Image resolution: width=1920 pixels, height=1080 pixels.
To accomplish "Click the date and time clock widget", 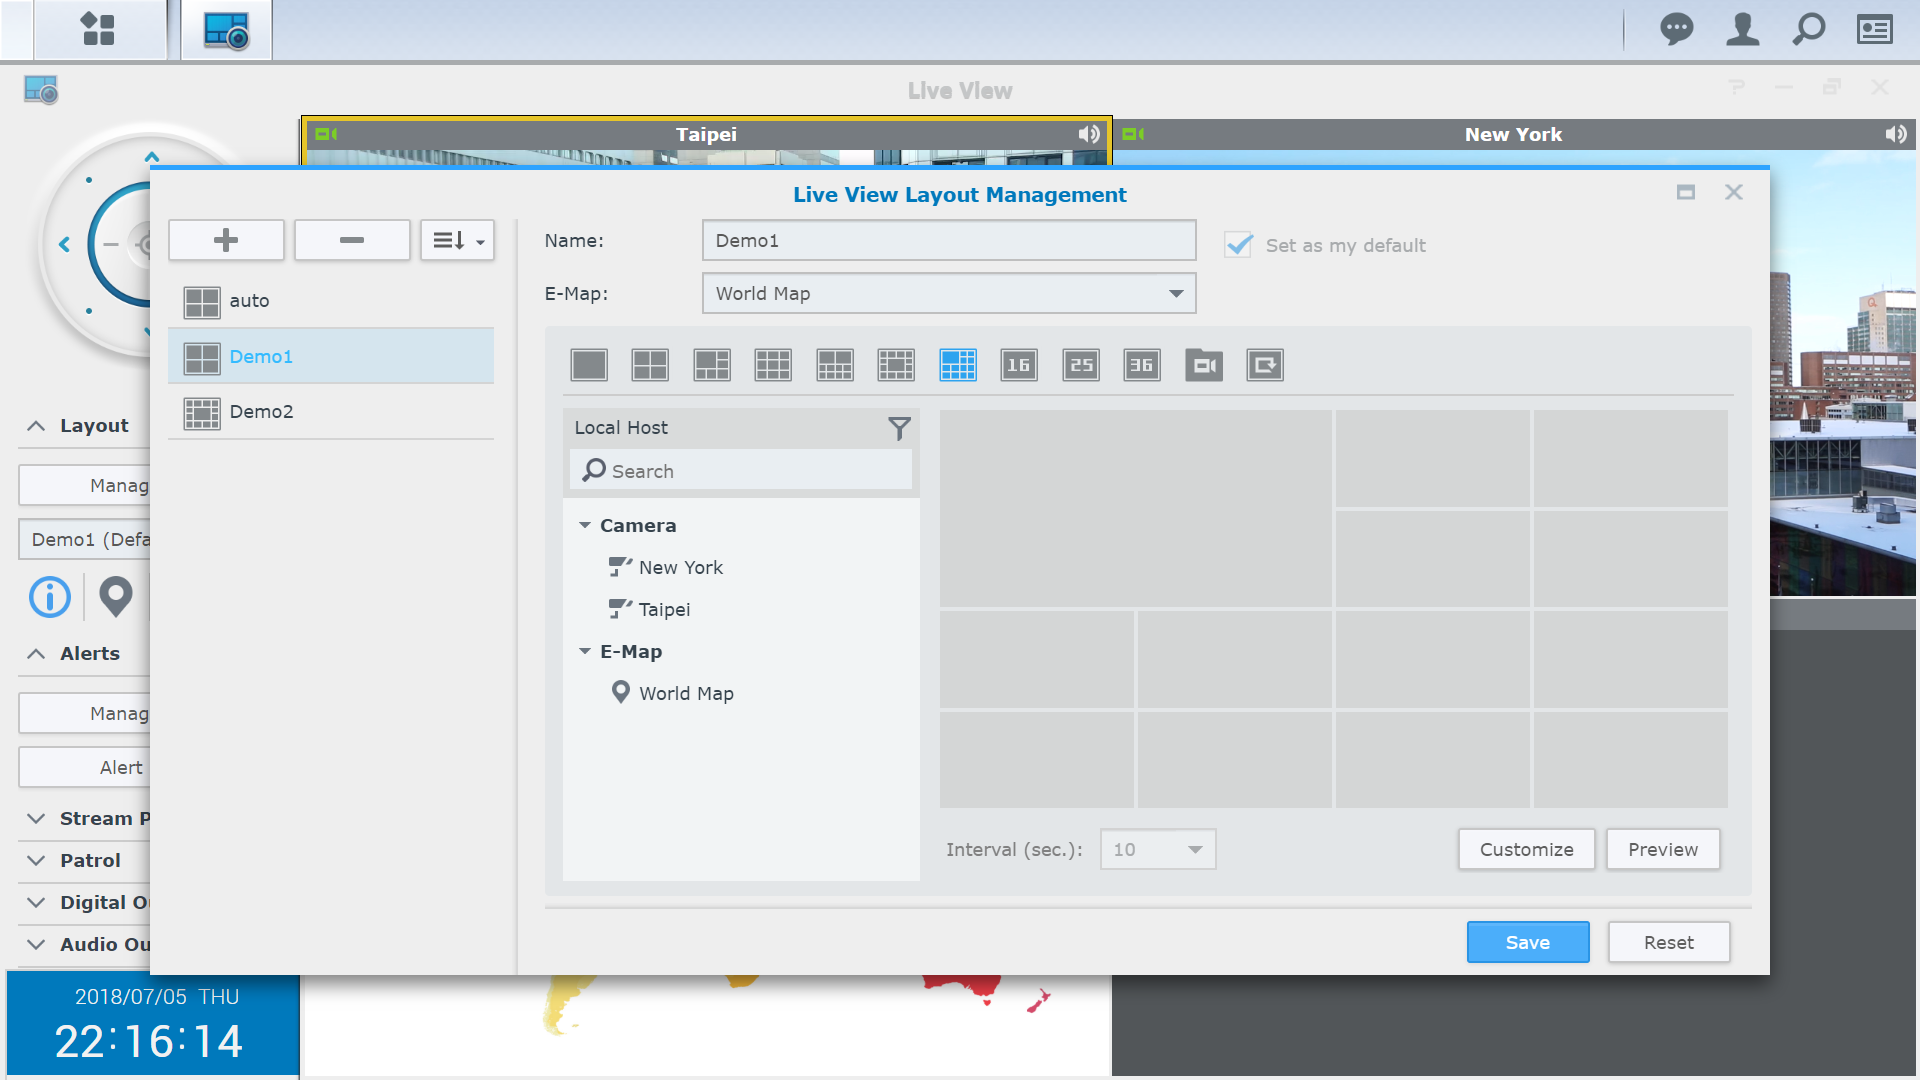I will tap(153, 1024).
